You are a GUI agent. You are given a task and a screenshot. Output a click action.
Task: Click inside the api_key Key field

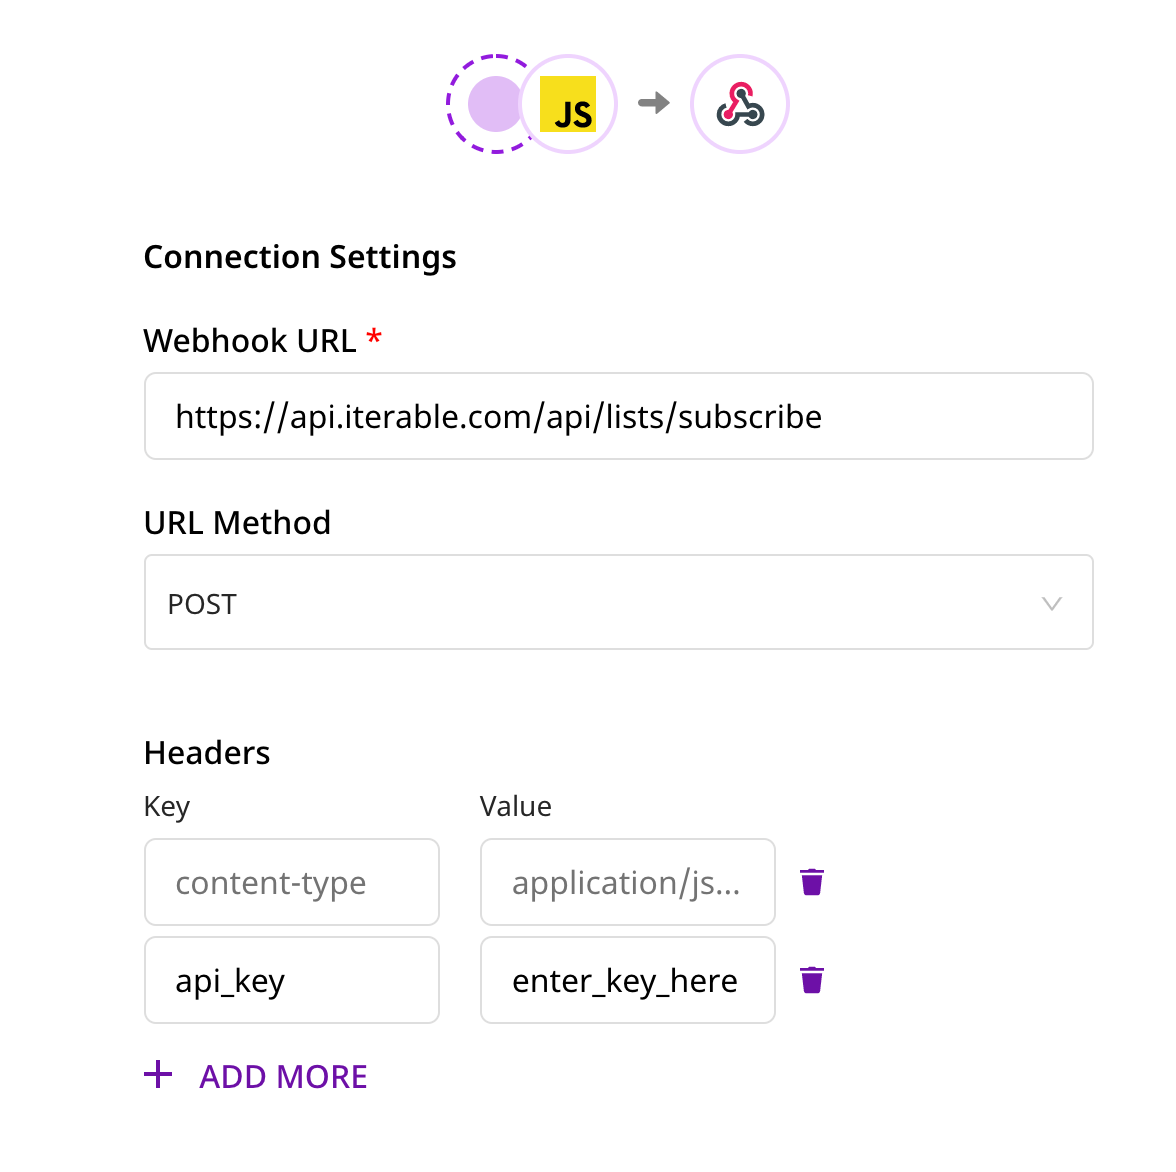click(x=291, y=980)
